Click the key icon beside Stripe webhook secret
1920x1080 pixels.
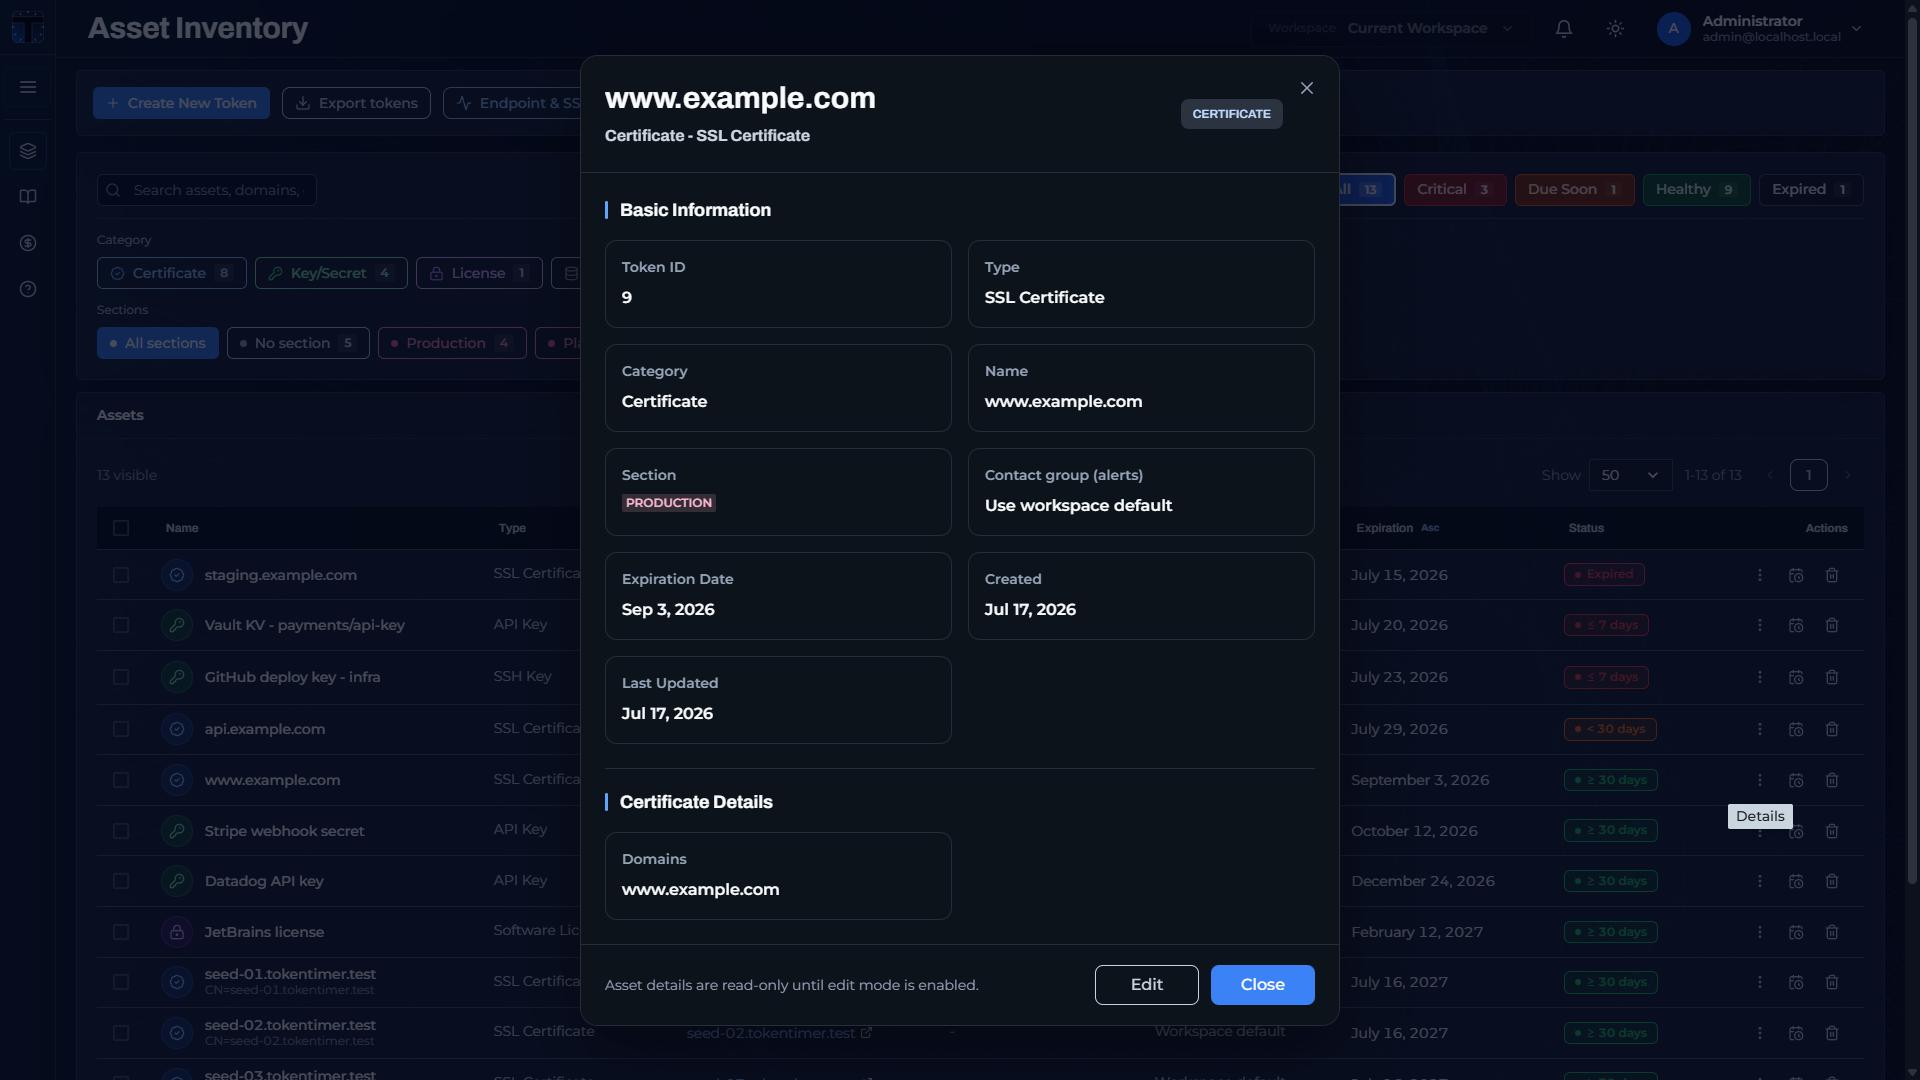177,831
